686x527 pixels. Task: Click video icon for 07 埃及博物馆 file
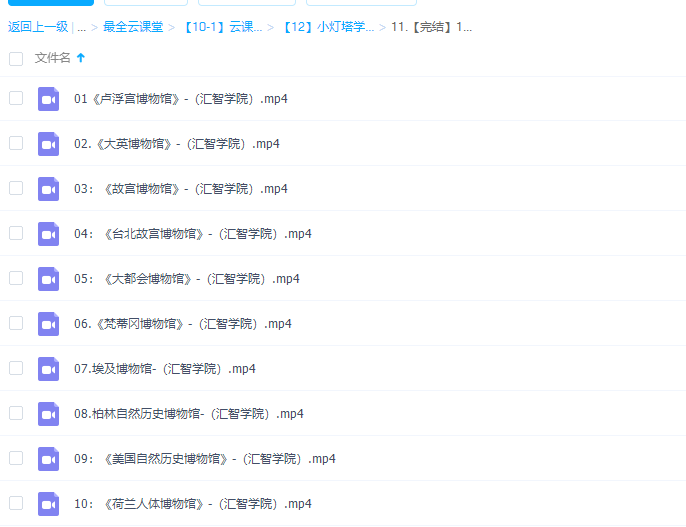(x=49, y=369)
